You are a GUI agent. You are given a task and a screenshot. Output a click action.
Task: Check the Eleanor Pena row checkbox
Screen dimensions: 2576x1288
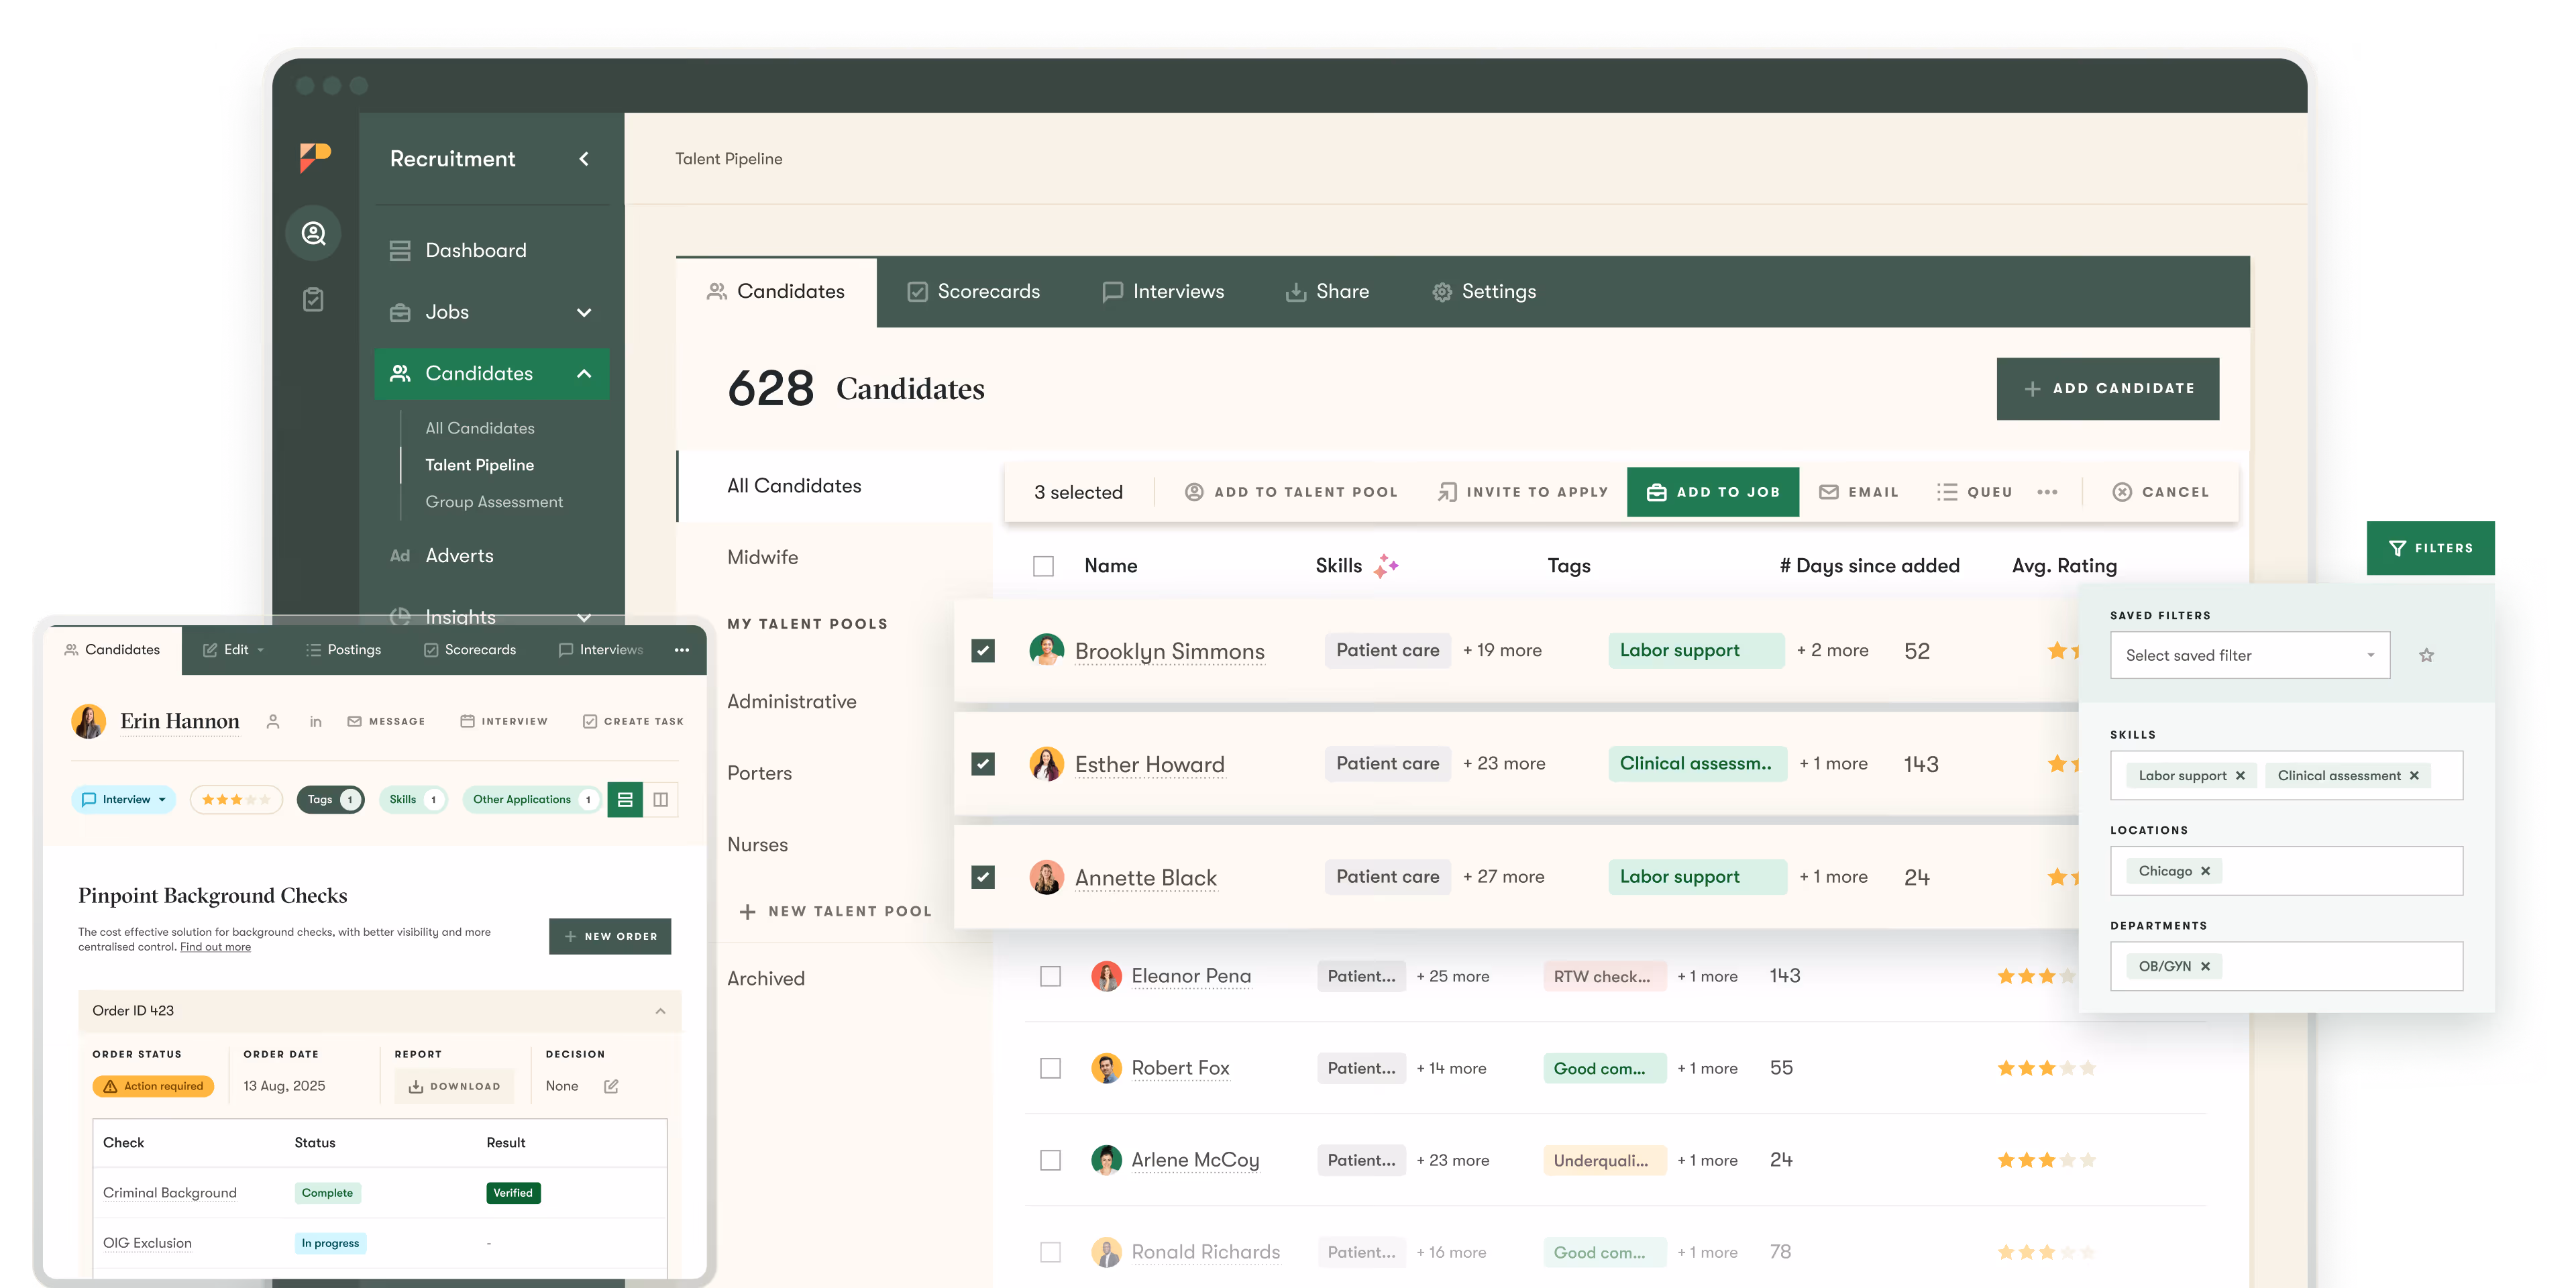[x=1050, y=976]
